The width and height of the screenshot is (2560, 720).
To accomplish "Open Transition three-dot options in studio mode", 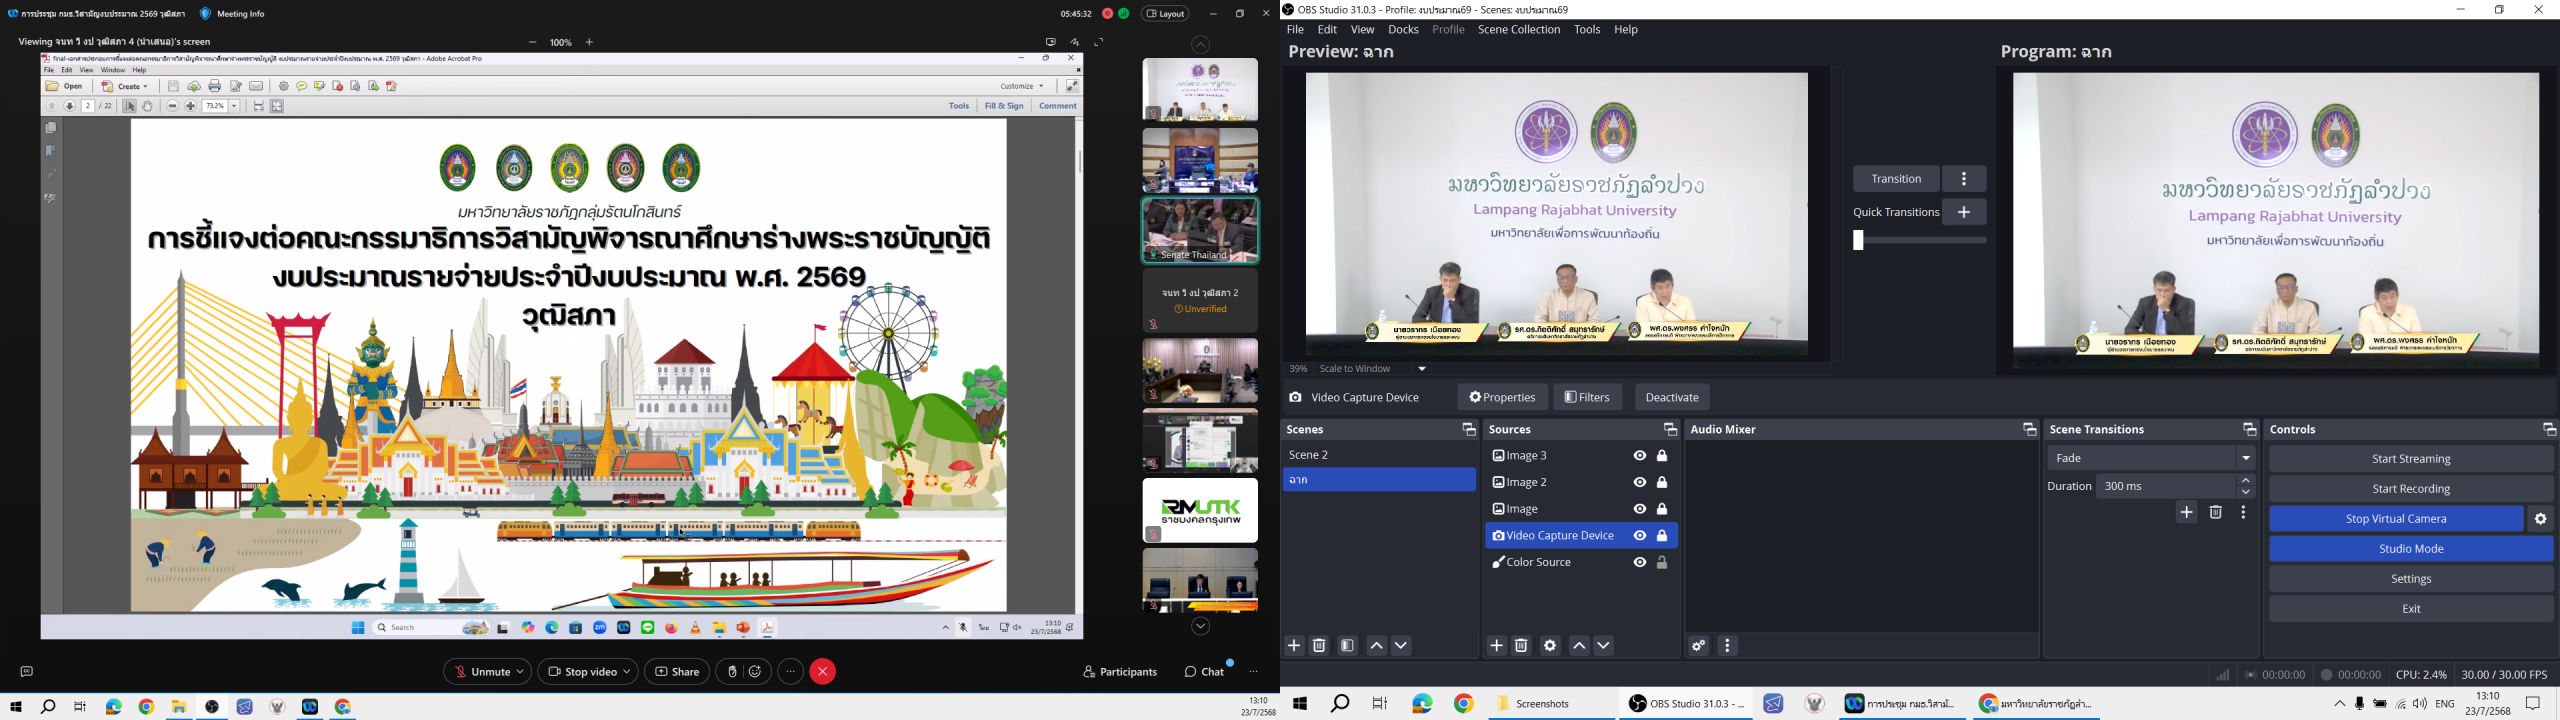I will (1964, 179).
